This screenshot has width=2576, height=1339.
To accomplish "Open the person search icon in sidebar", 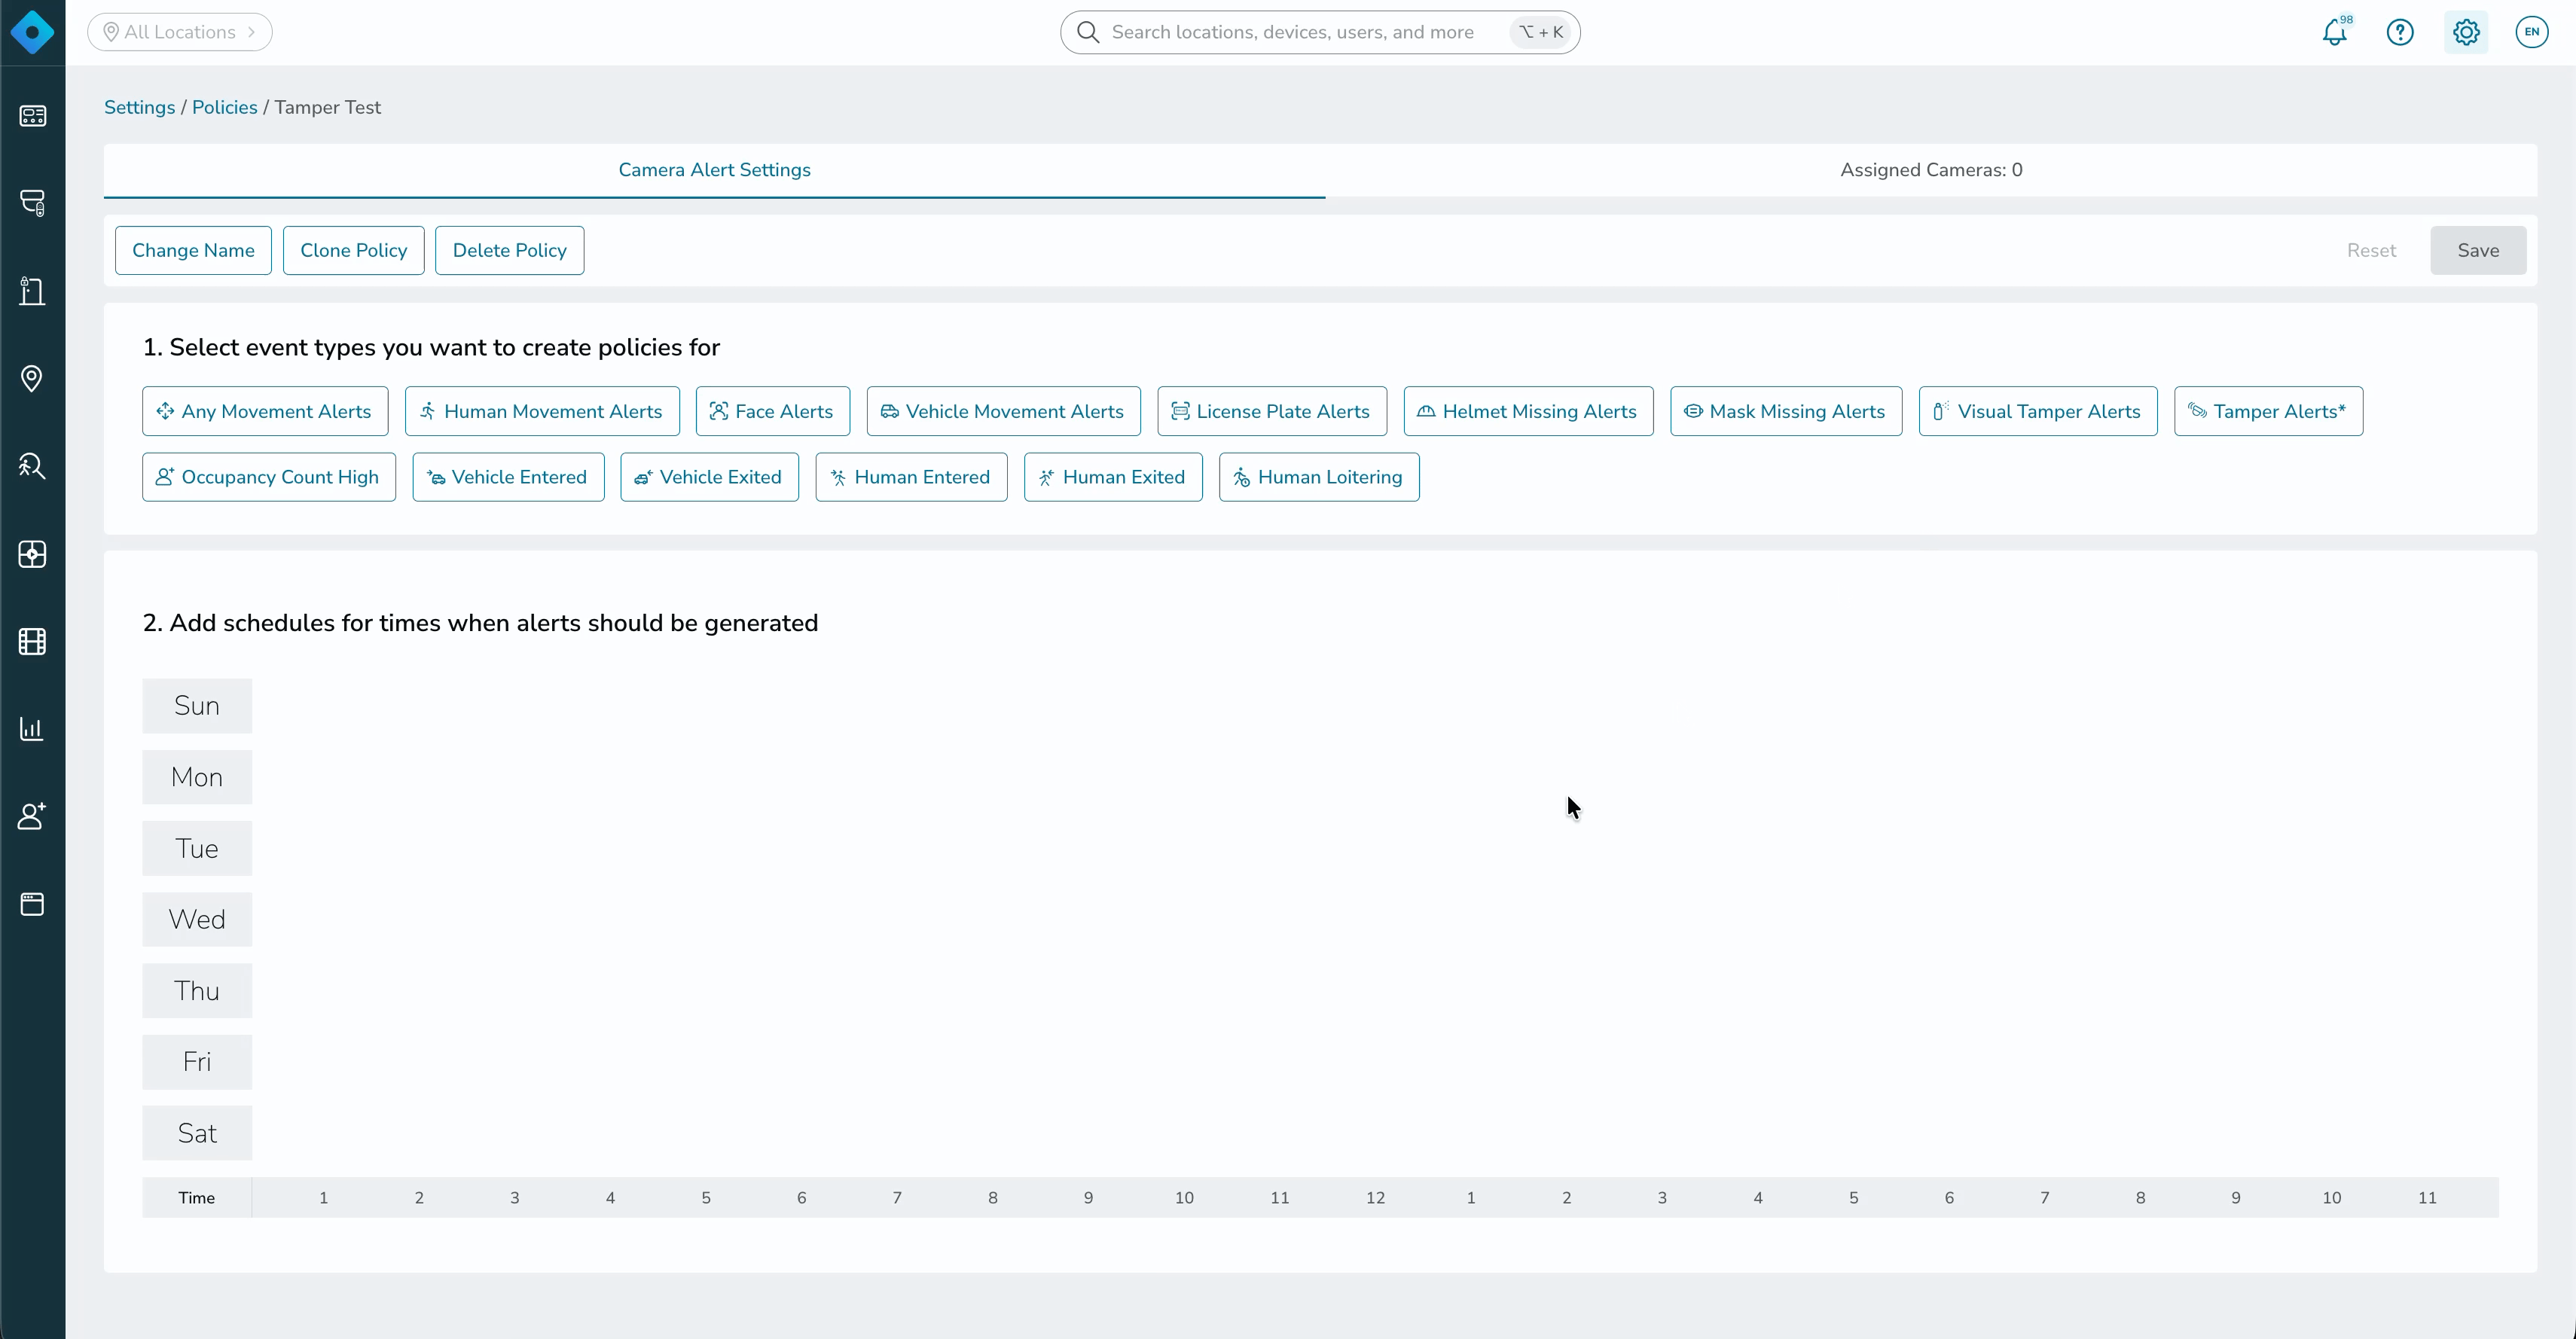I will click(x=32, y=466).
